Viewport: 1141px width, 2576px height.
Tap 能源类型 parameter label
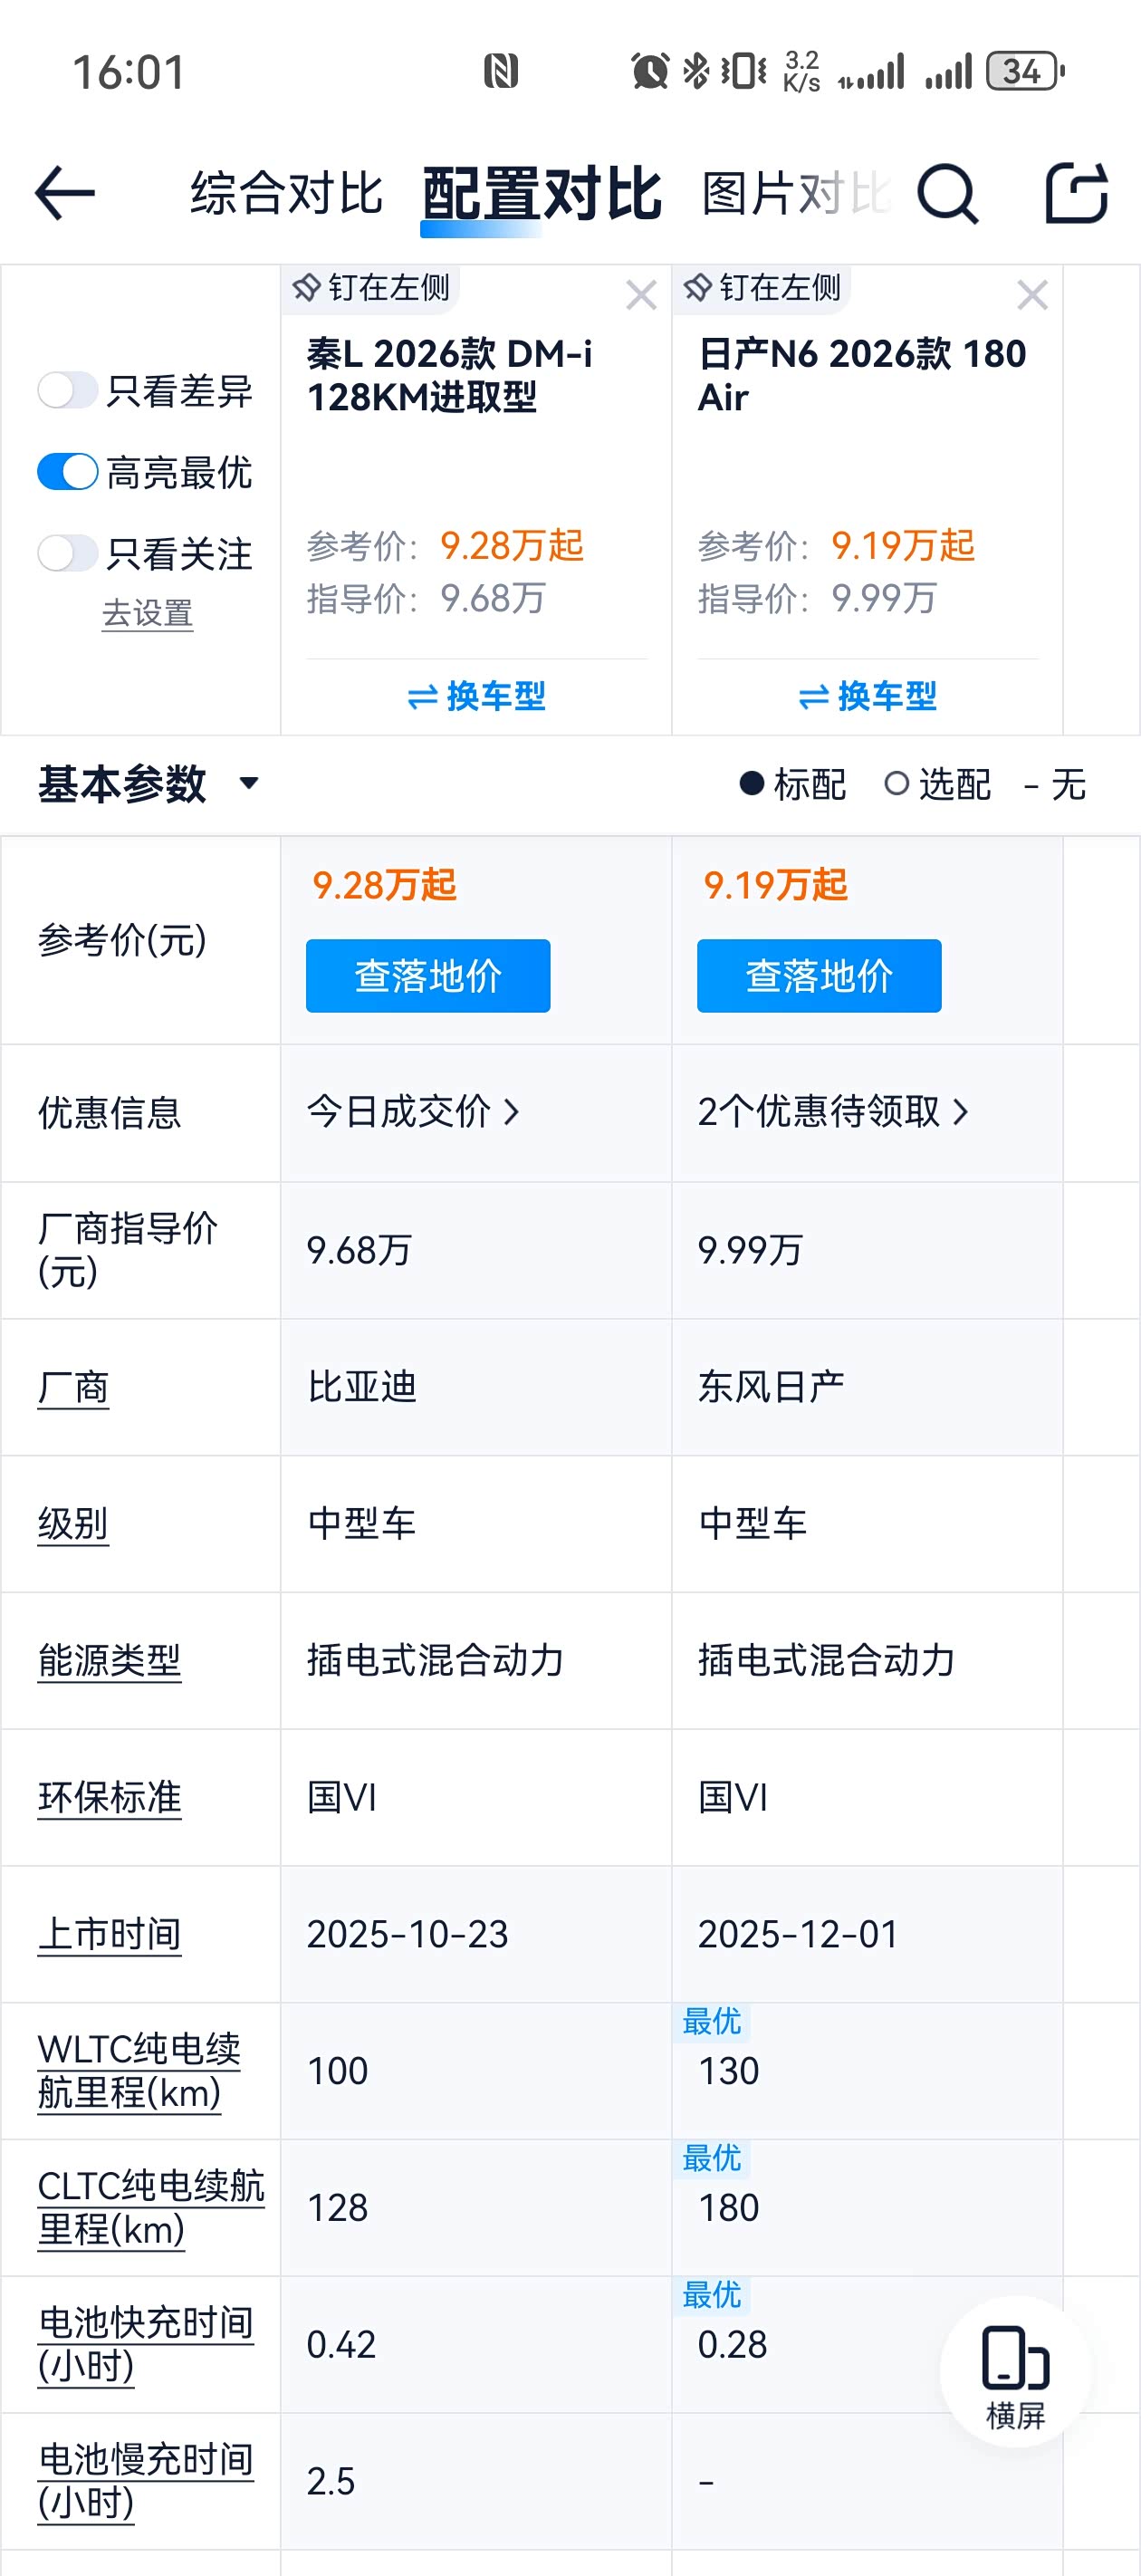tap(109, 1661)
